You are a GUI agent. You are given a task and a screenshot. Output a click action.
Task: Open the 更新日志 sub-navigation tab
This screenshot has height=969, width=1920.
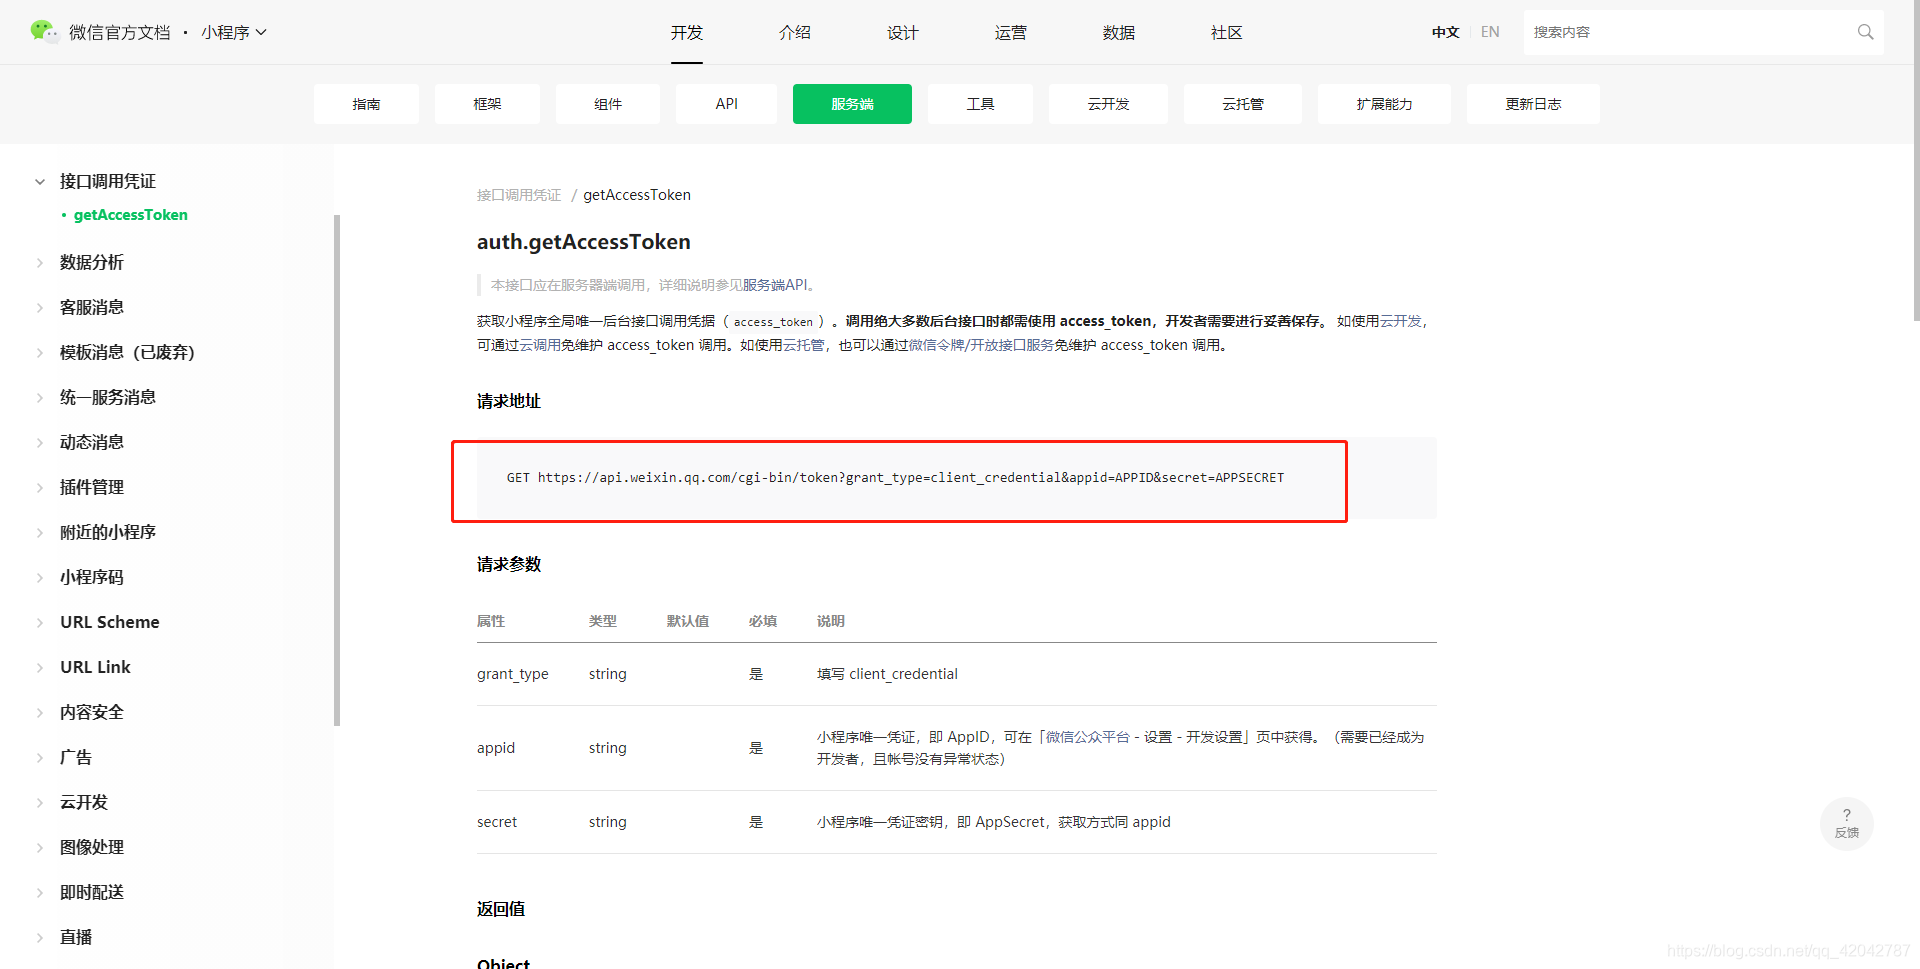coord(1533,104)
